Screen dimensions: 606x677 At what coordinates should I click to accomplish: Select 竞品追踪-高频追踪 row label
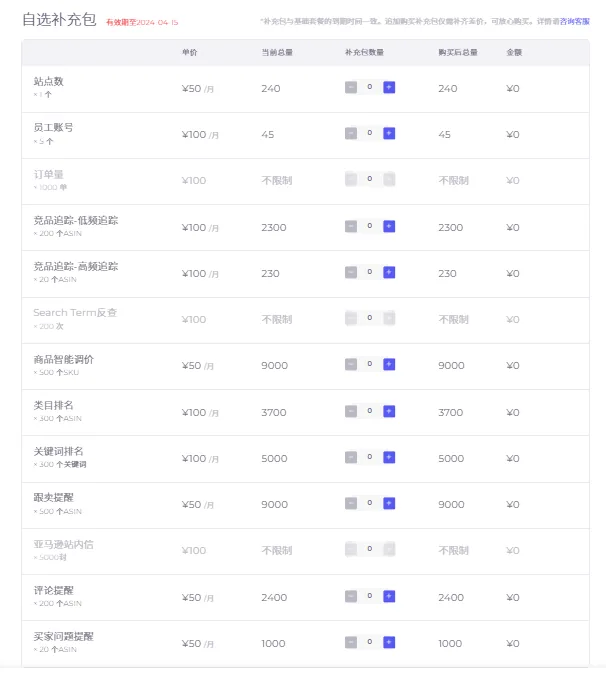pos(76,266)
